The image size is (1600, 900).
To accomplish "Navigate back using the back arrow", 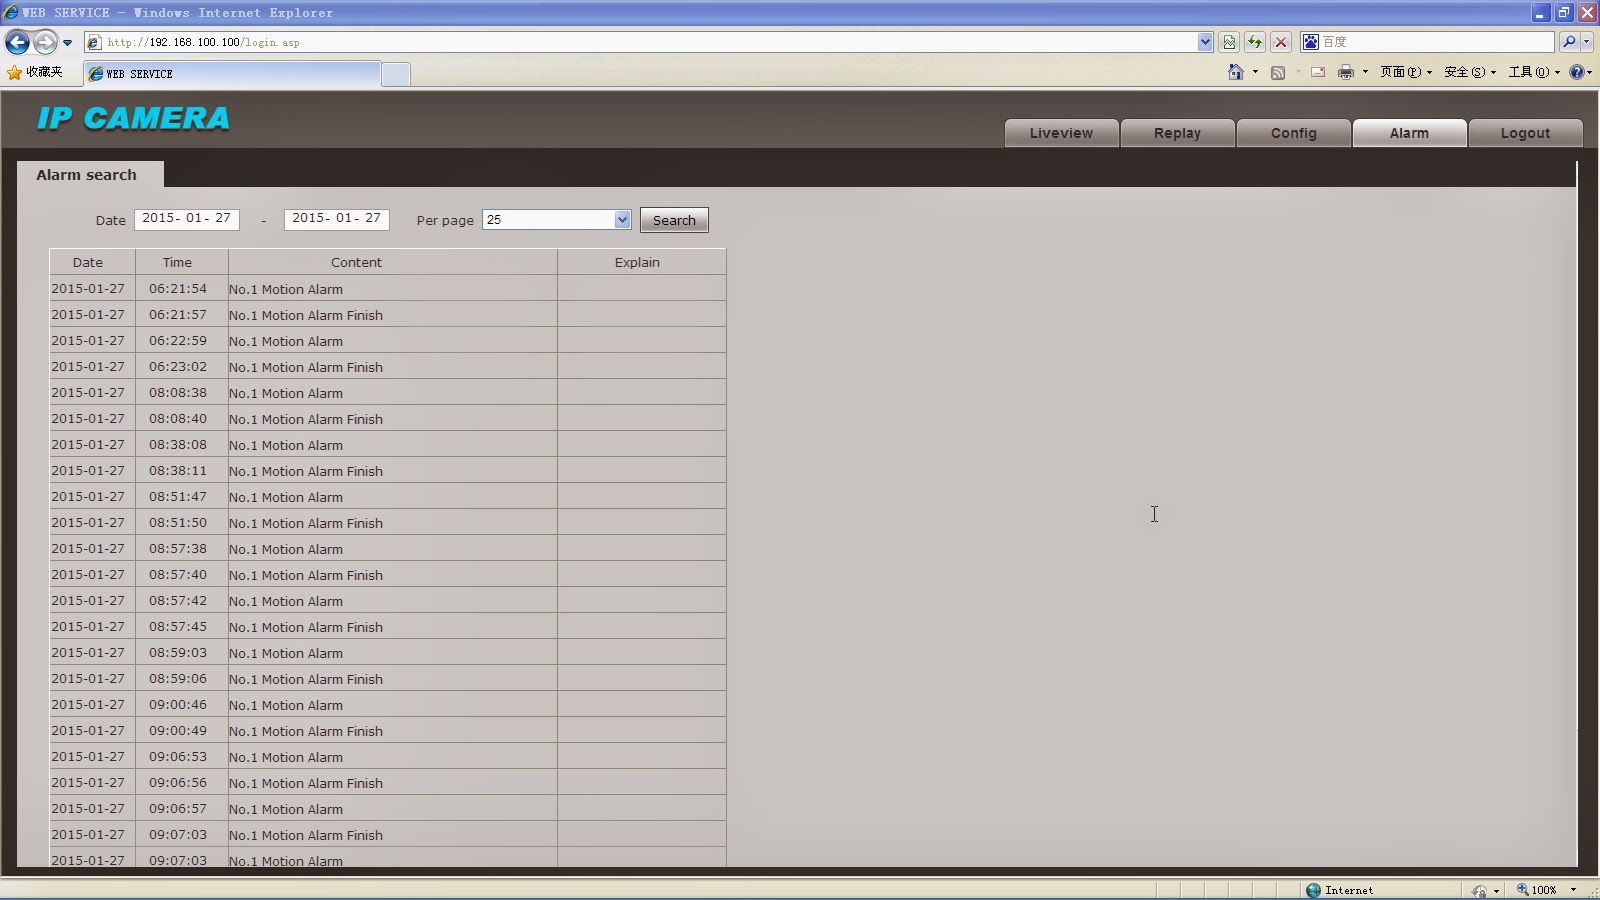I will [x=16, y=42].
